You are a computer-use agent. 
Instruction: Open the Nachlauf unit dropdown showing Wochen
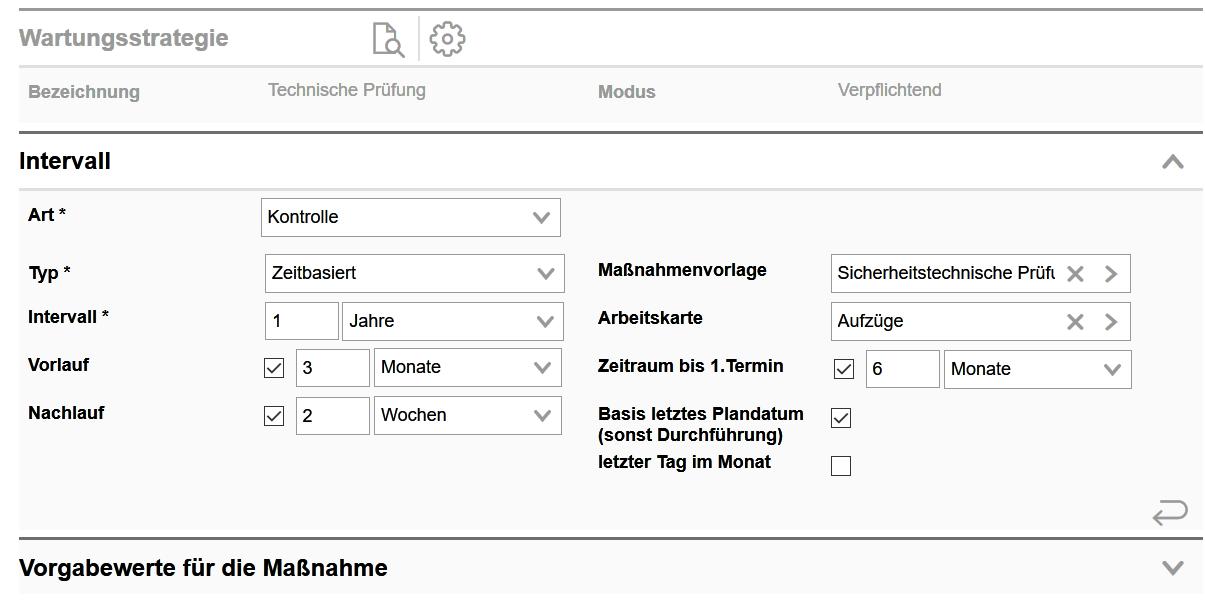[467, 416]
